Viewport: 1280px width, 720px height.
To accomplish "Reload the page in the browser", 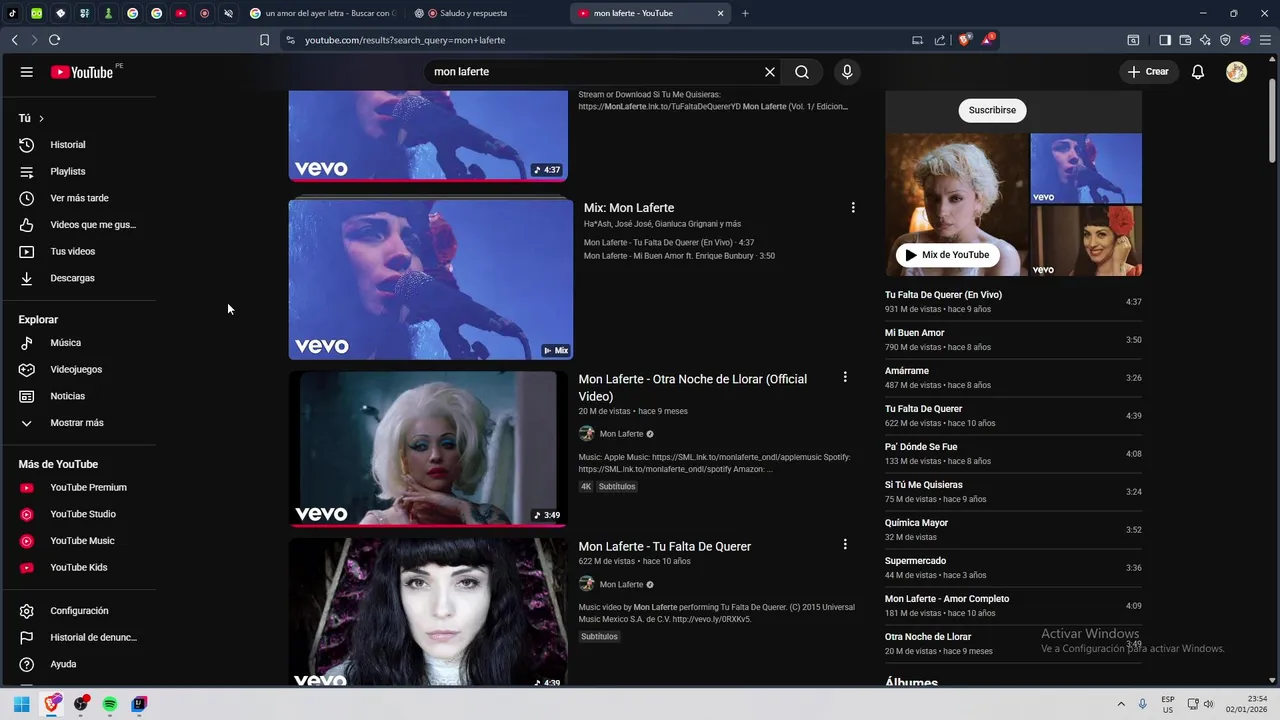I will pyautogui.click(x=54, y=40).
